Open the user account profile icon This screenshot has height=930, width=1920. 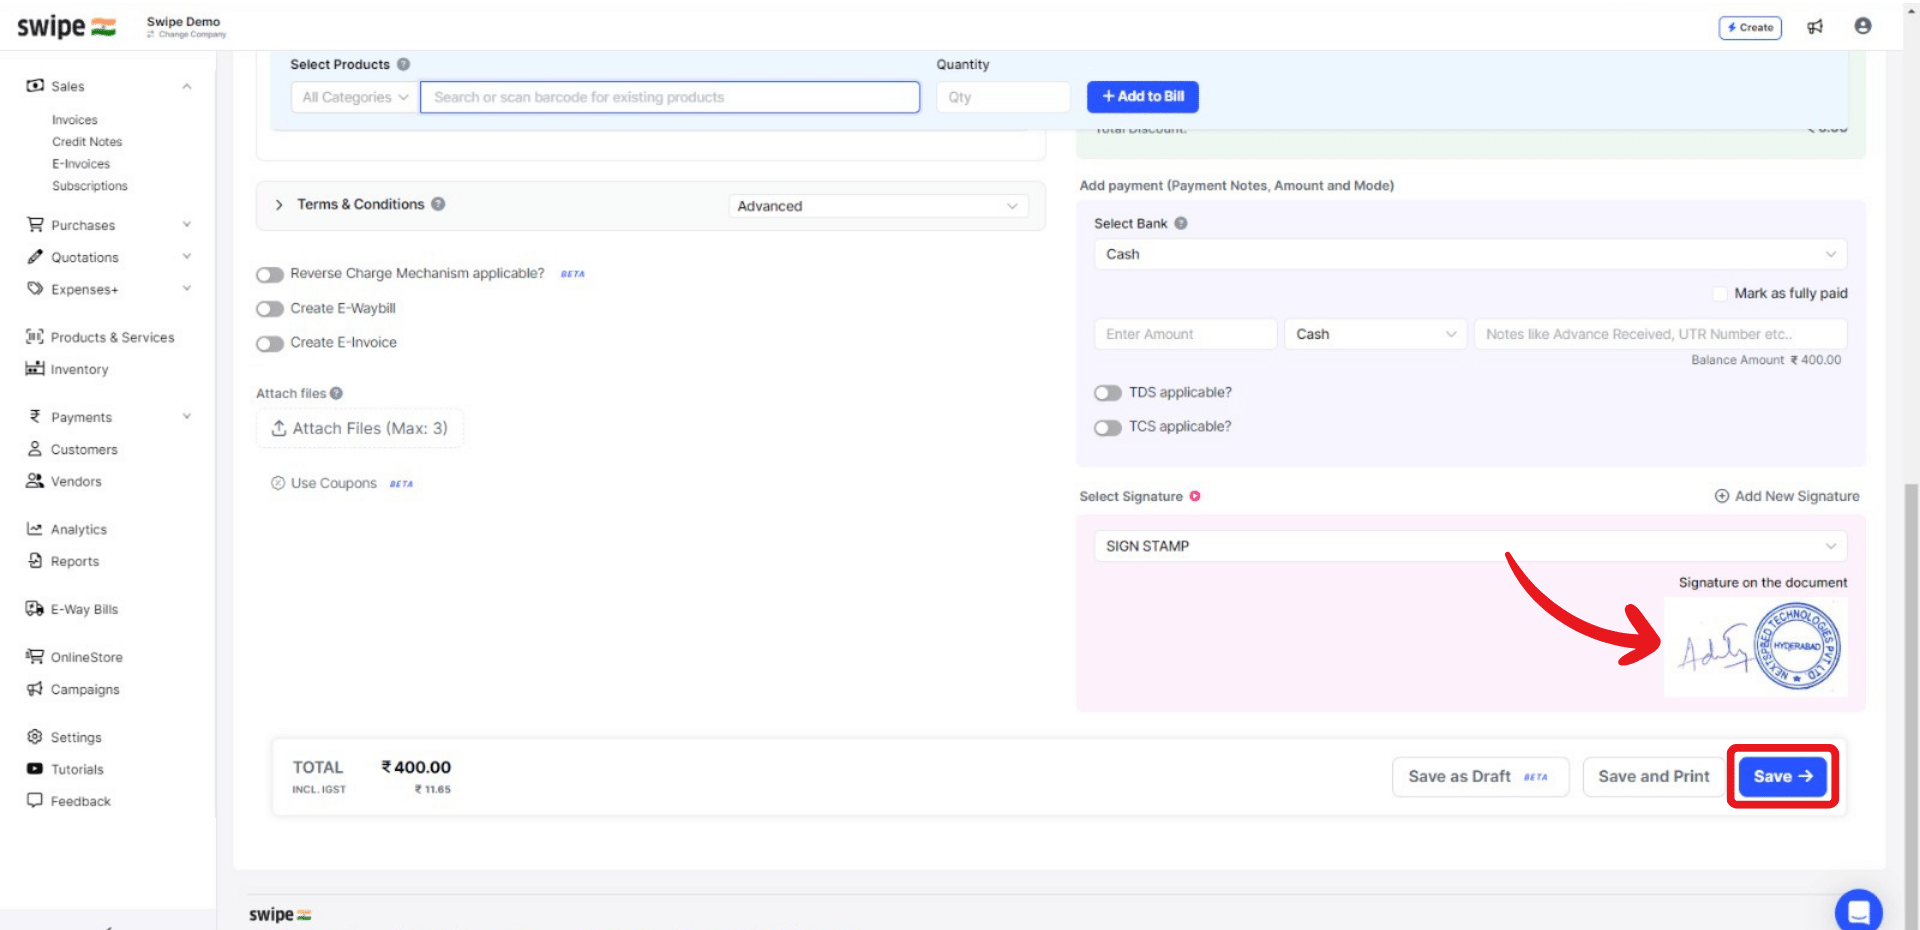click(1863, 26)
